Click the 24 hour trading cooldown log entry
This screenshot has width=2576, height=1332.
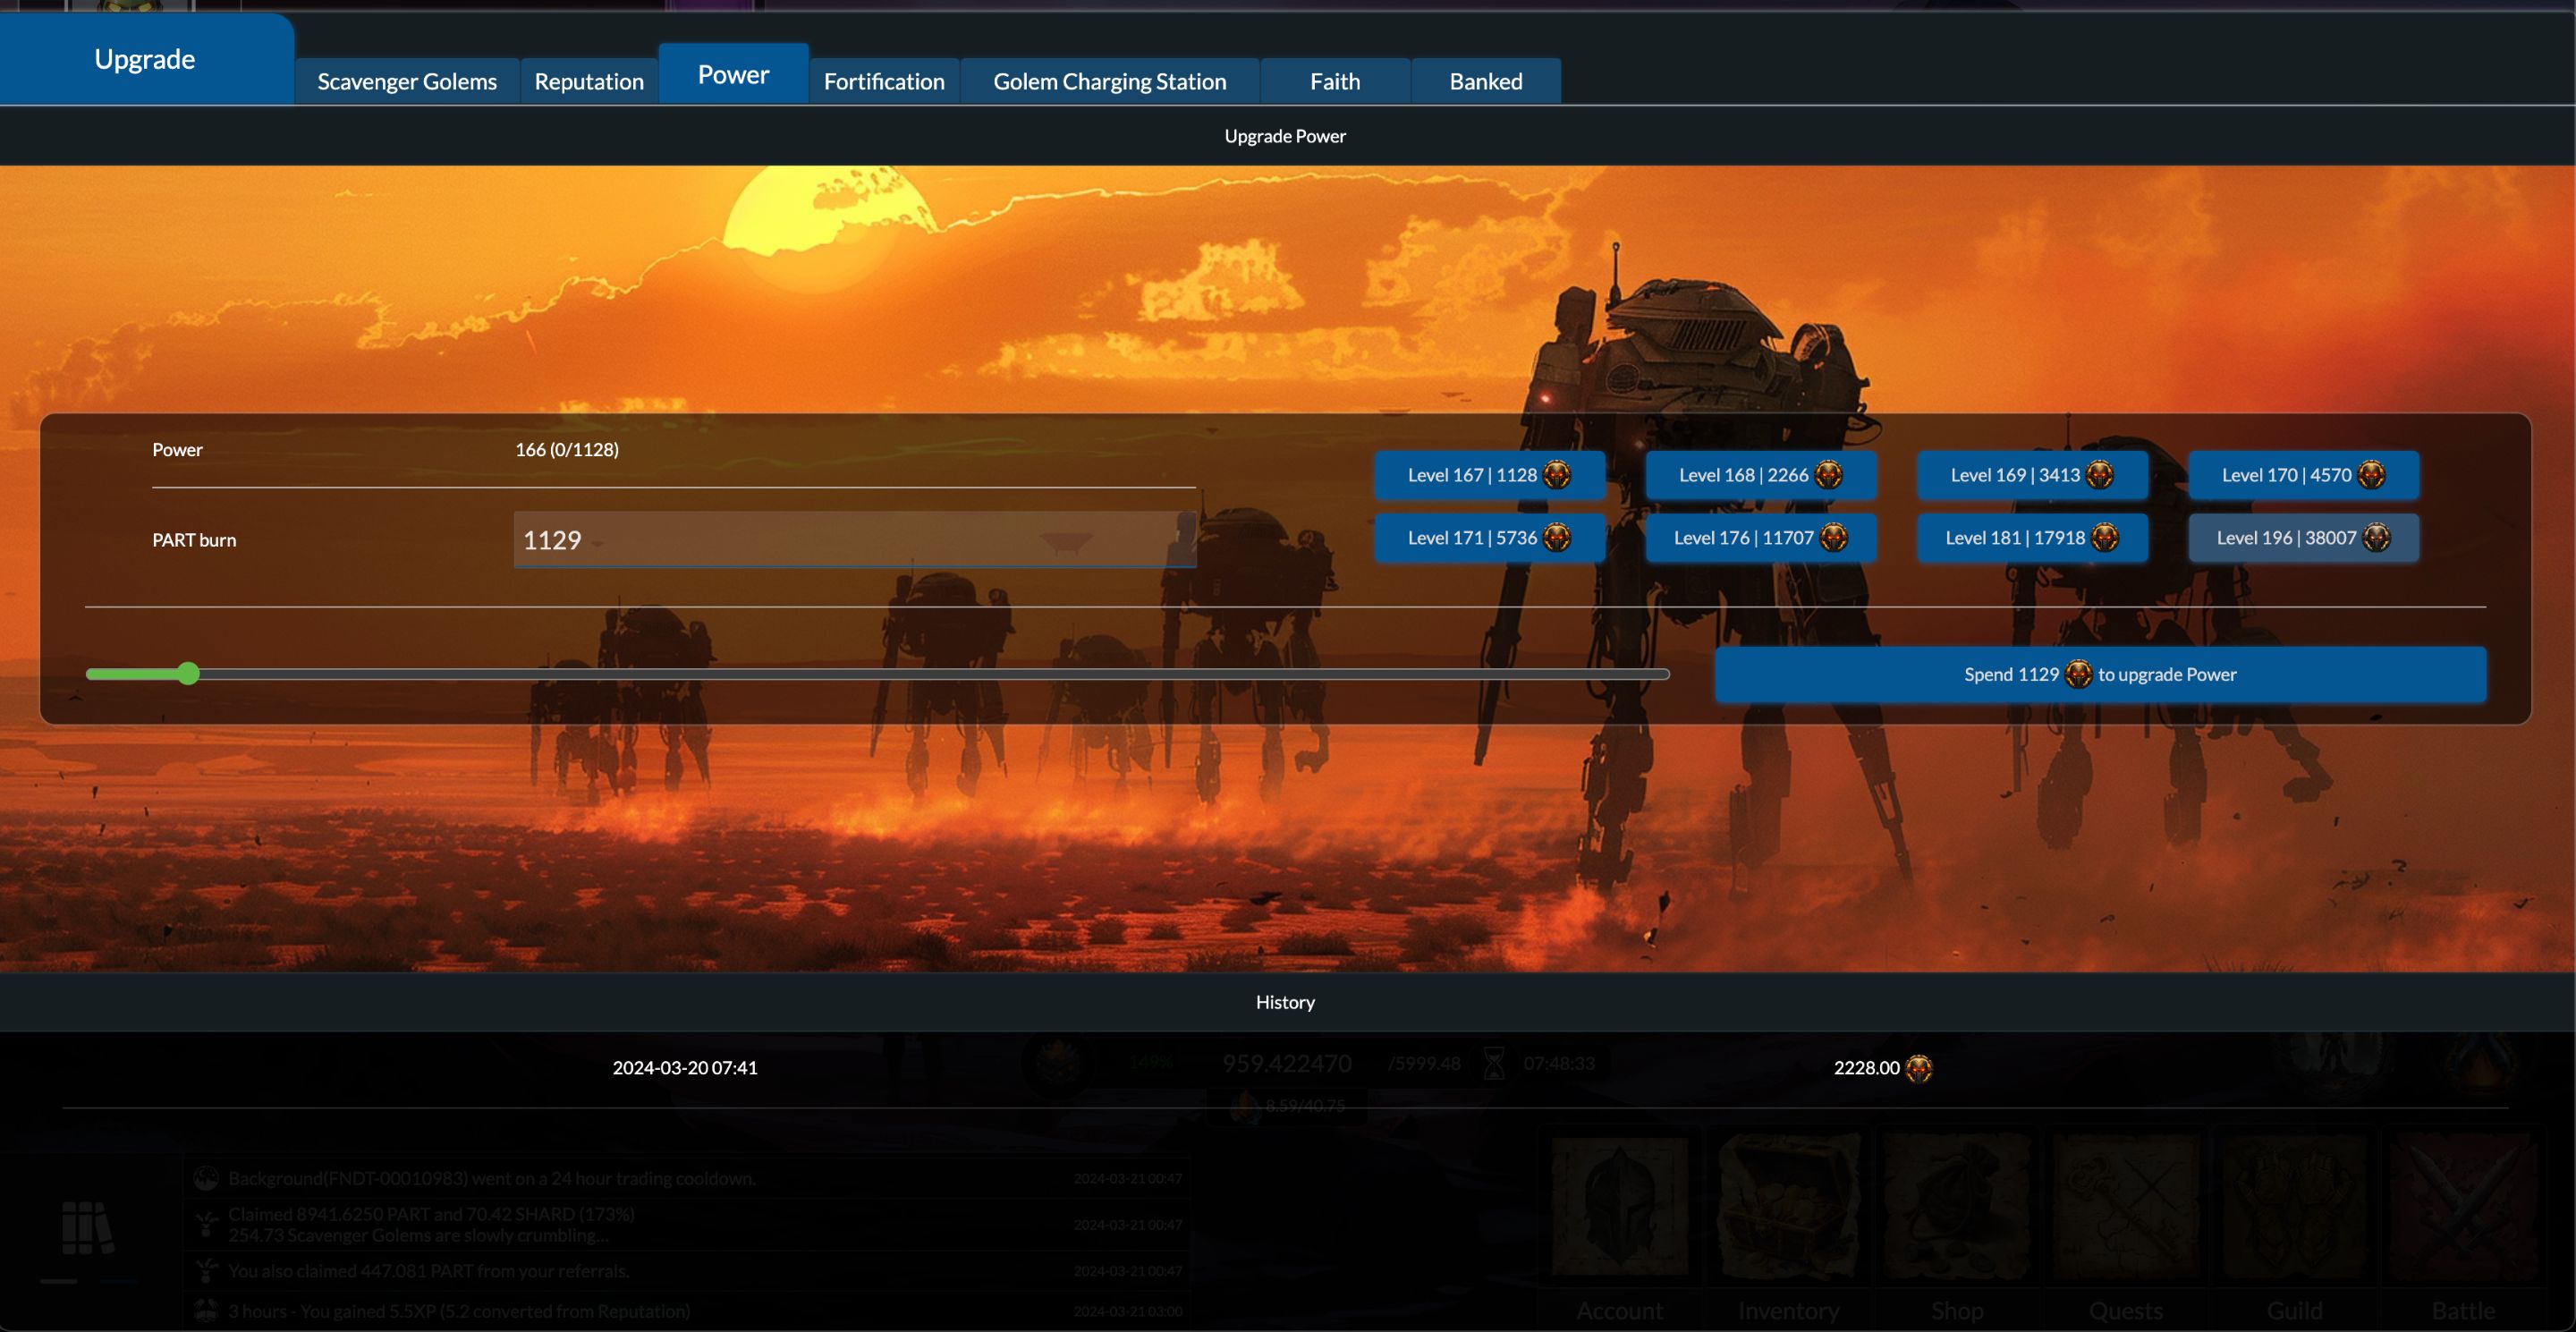point(686,1178)
